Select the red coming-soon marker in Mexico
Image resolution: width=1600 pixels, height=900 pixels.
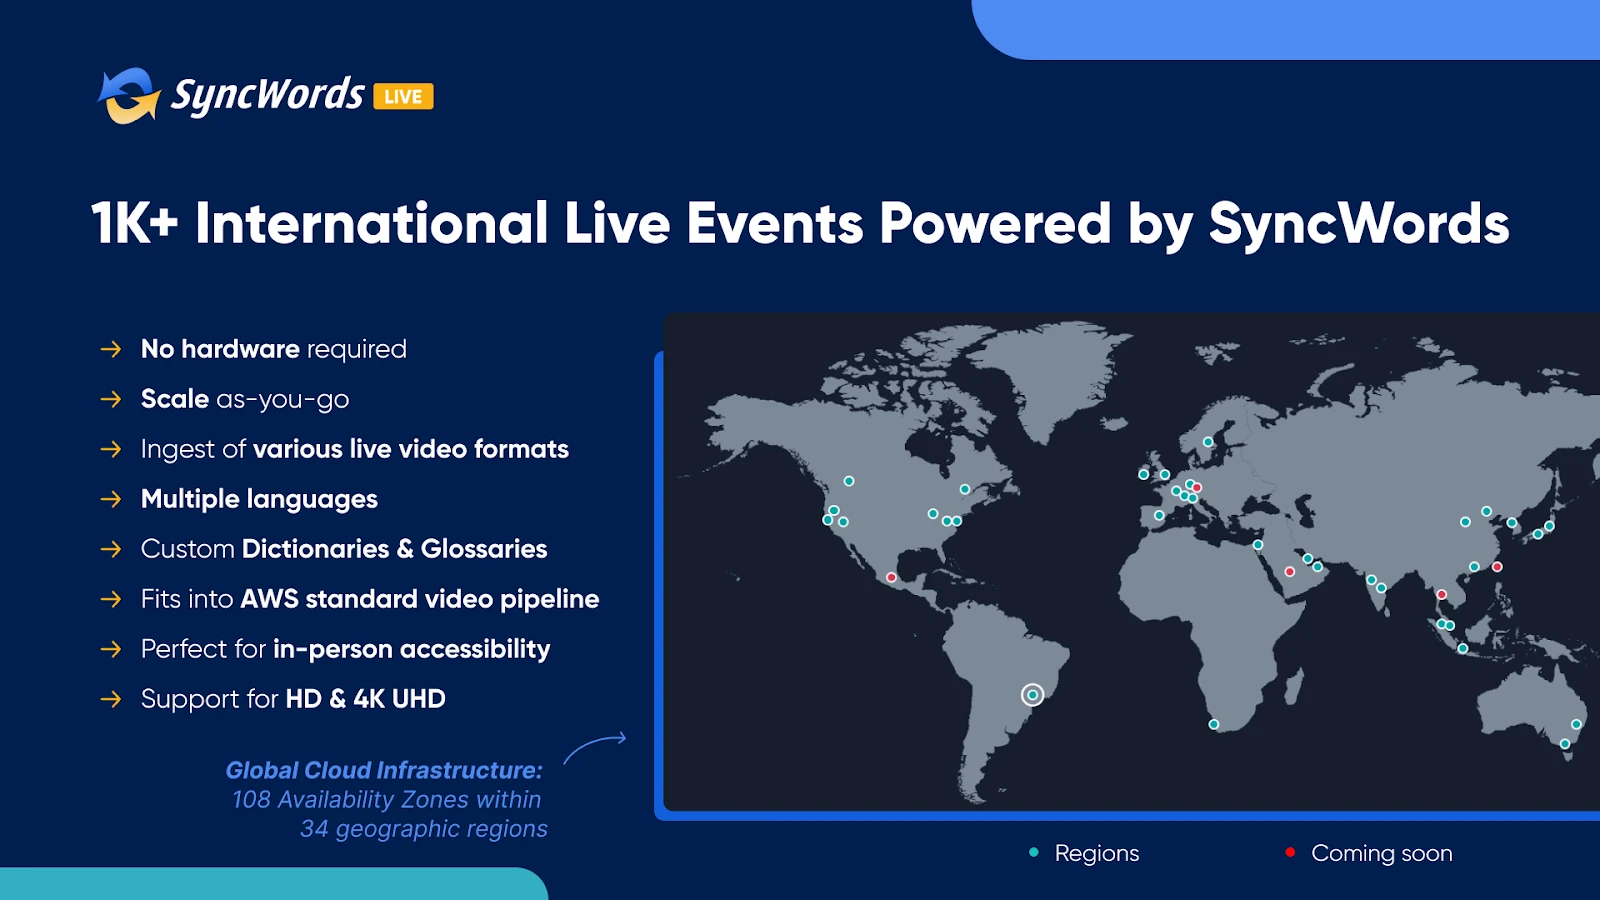(x=891, y=577)
